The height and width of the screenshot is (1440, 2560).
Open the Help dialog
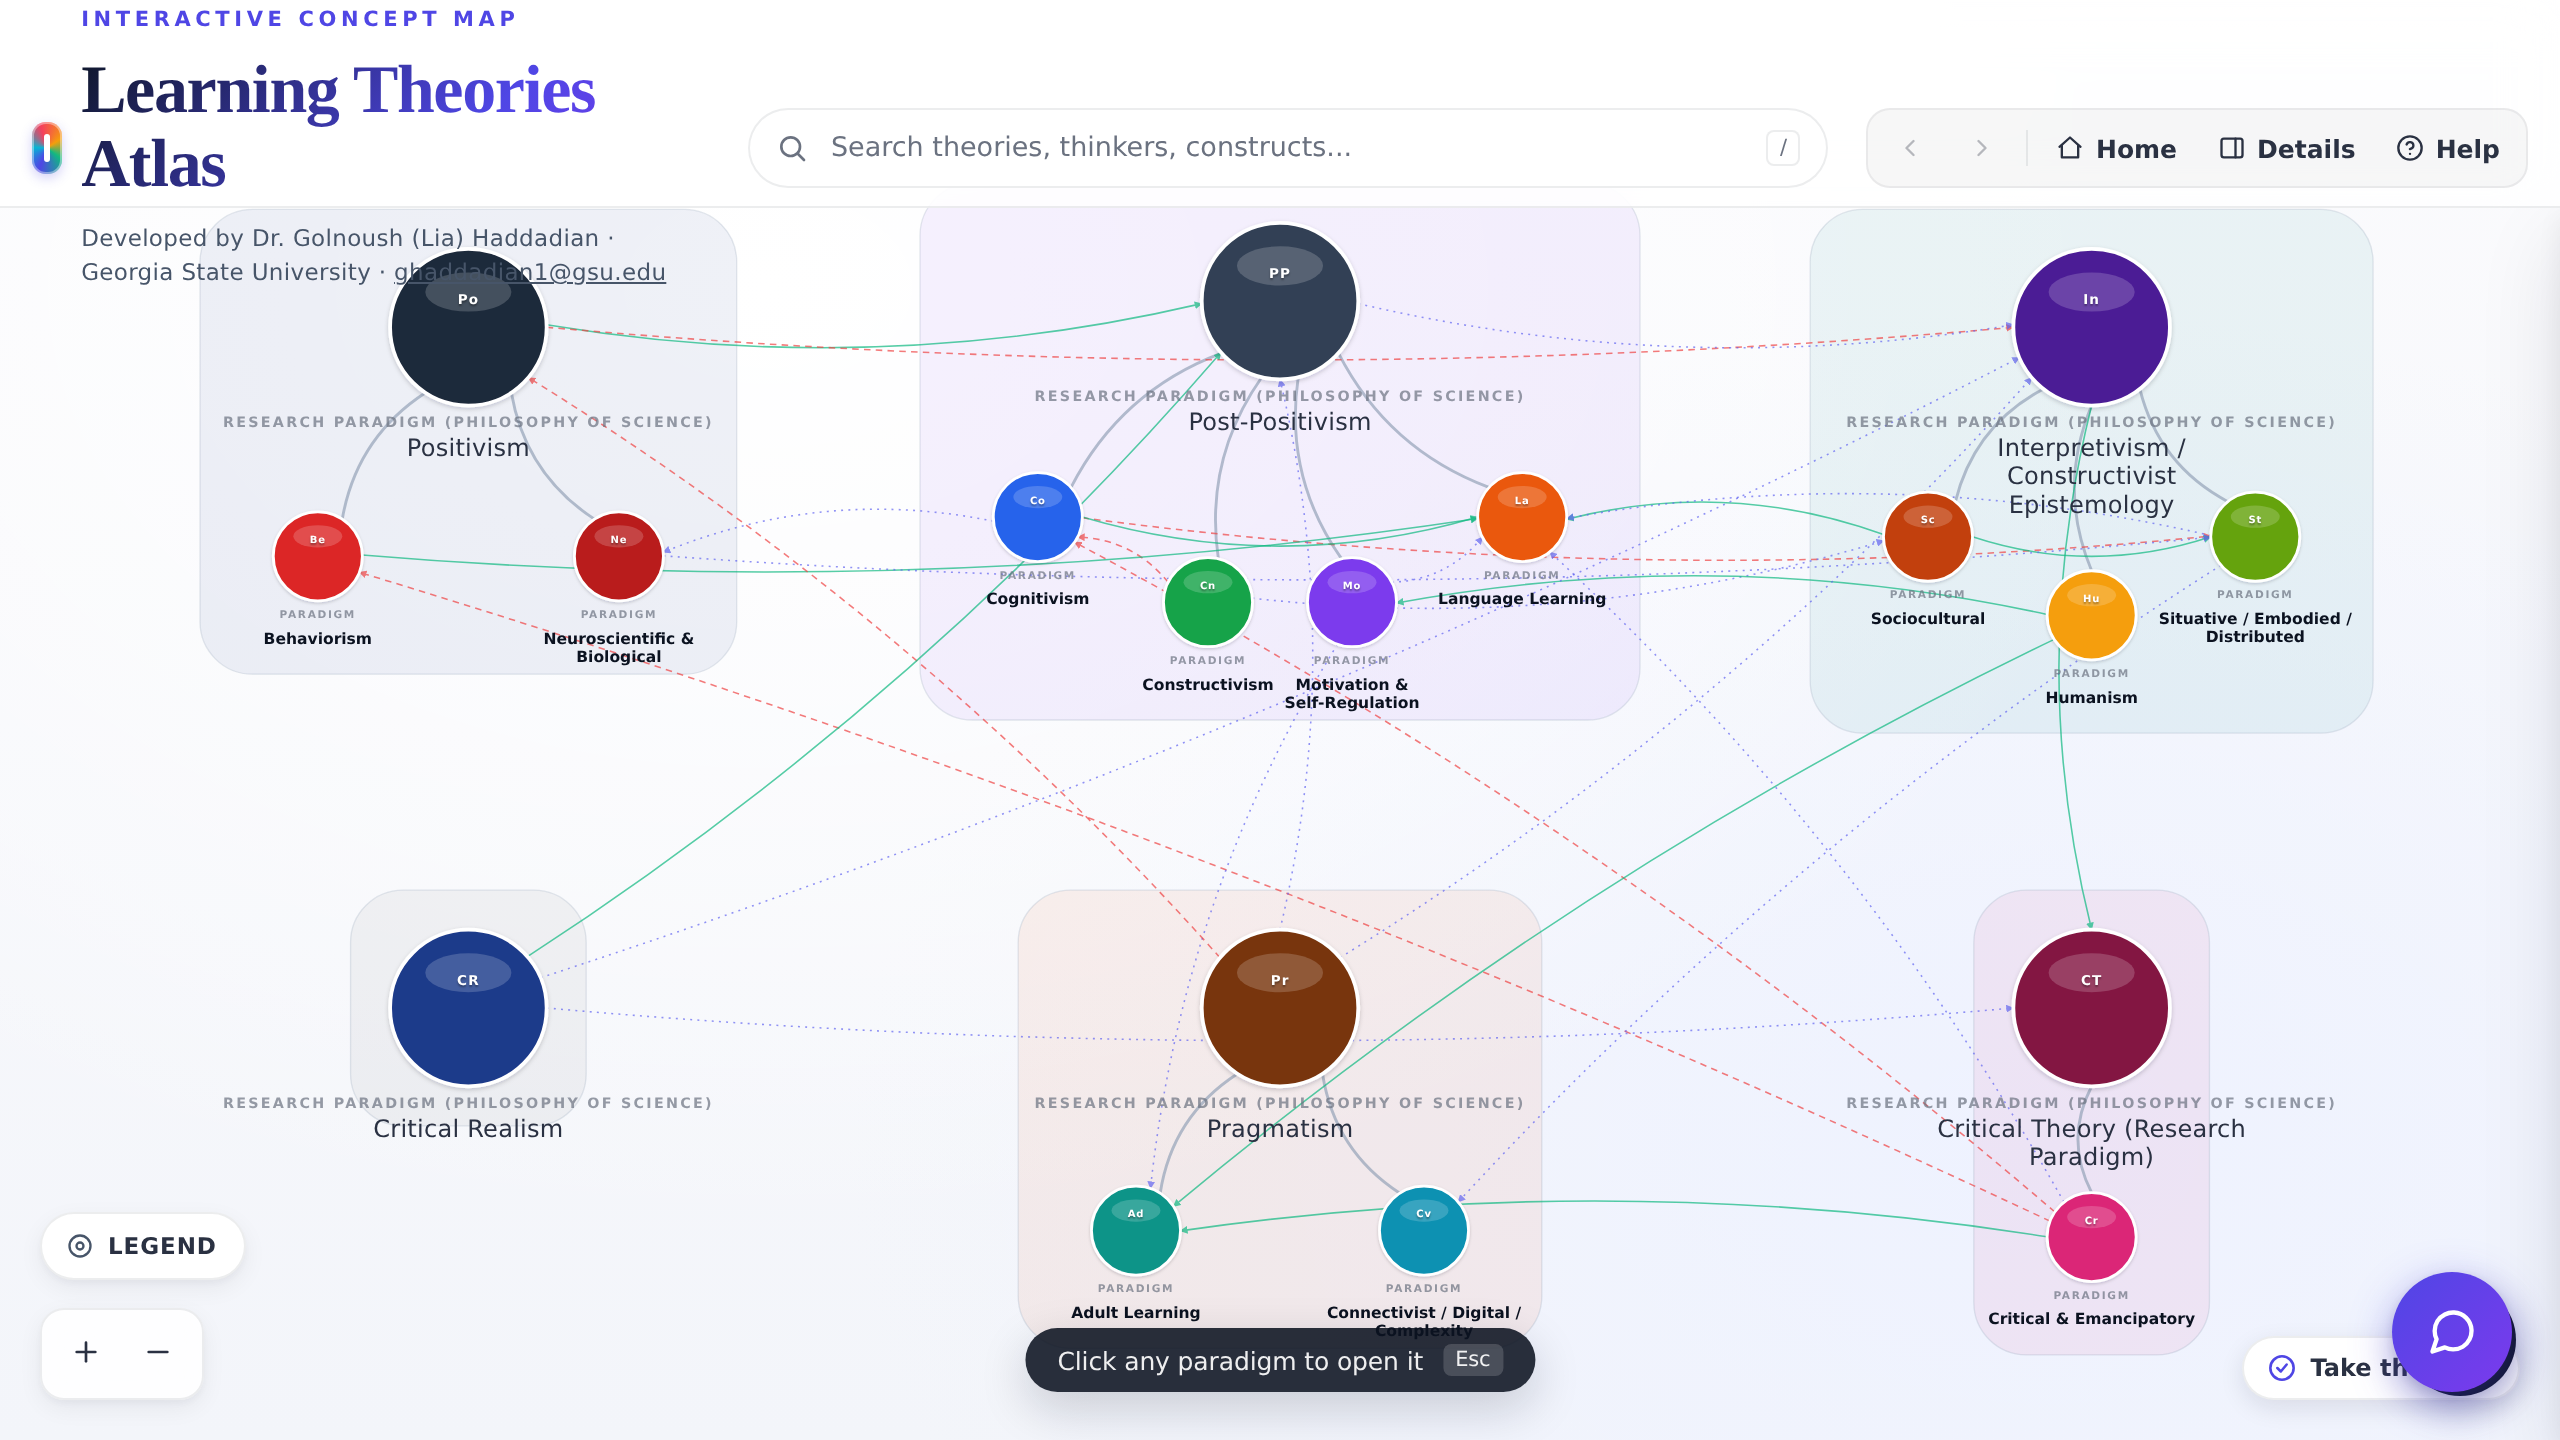tap(2448, 149)
